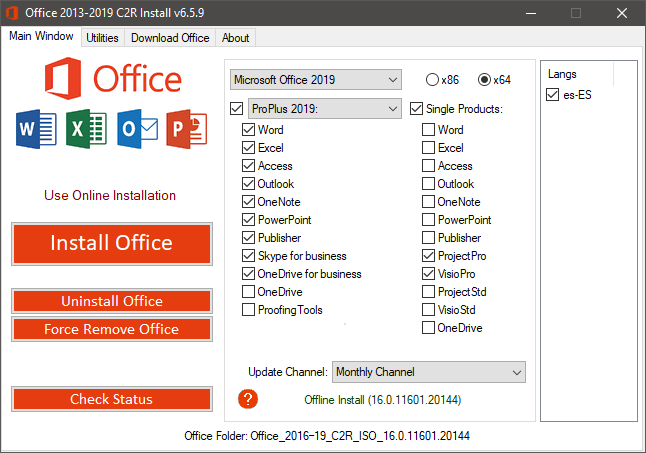
Task: Check Access under Single Products
Action: click(428, 166)
